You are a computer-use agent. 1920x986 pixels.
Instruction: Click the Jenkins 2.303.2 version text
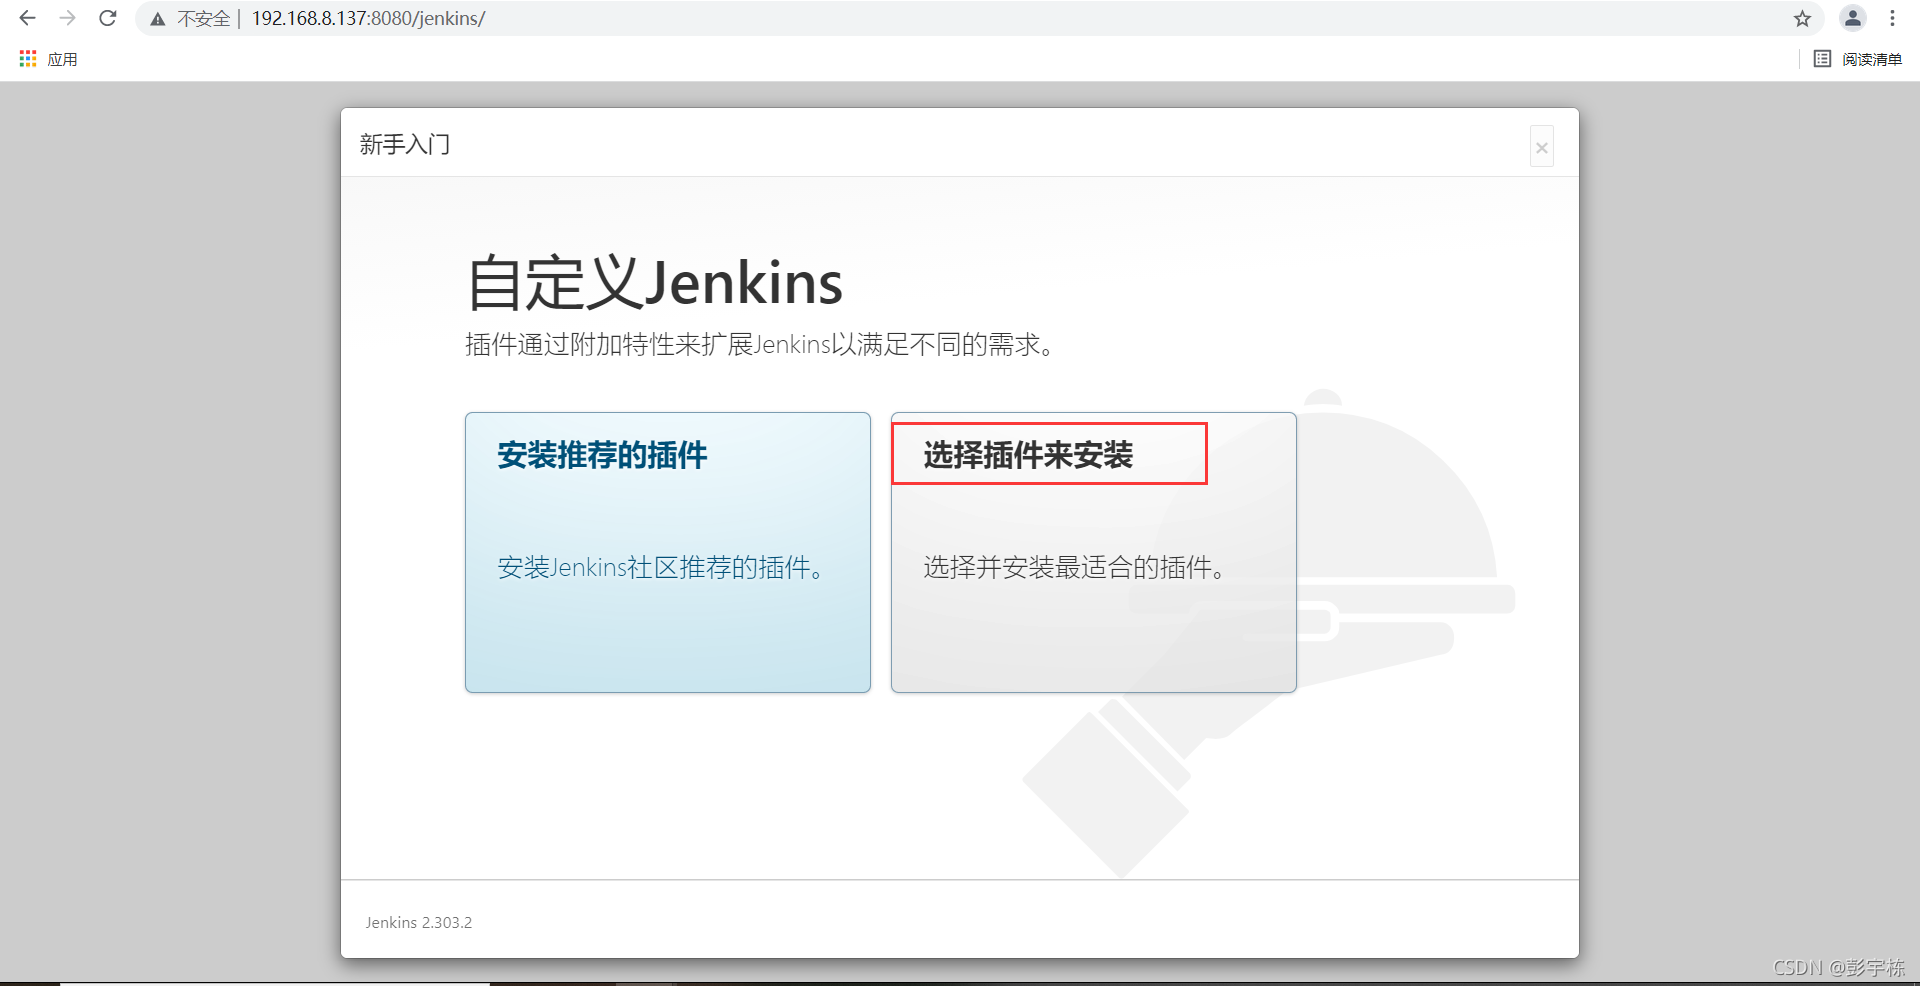419,922
